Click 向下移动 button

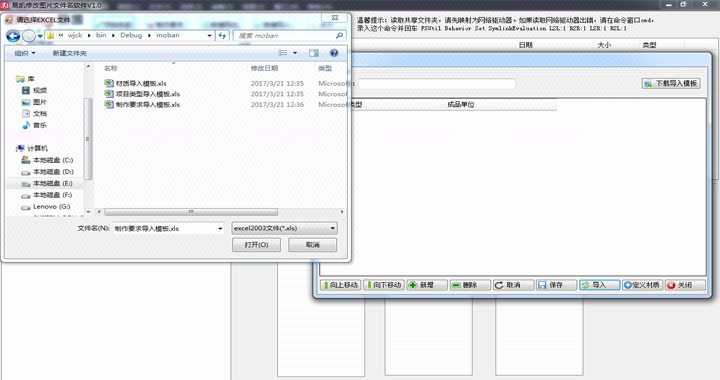(x=383, y=285)
